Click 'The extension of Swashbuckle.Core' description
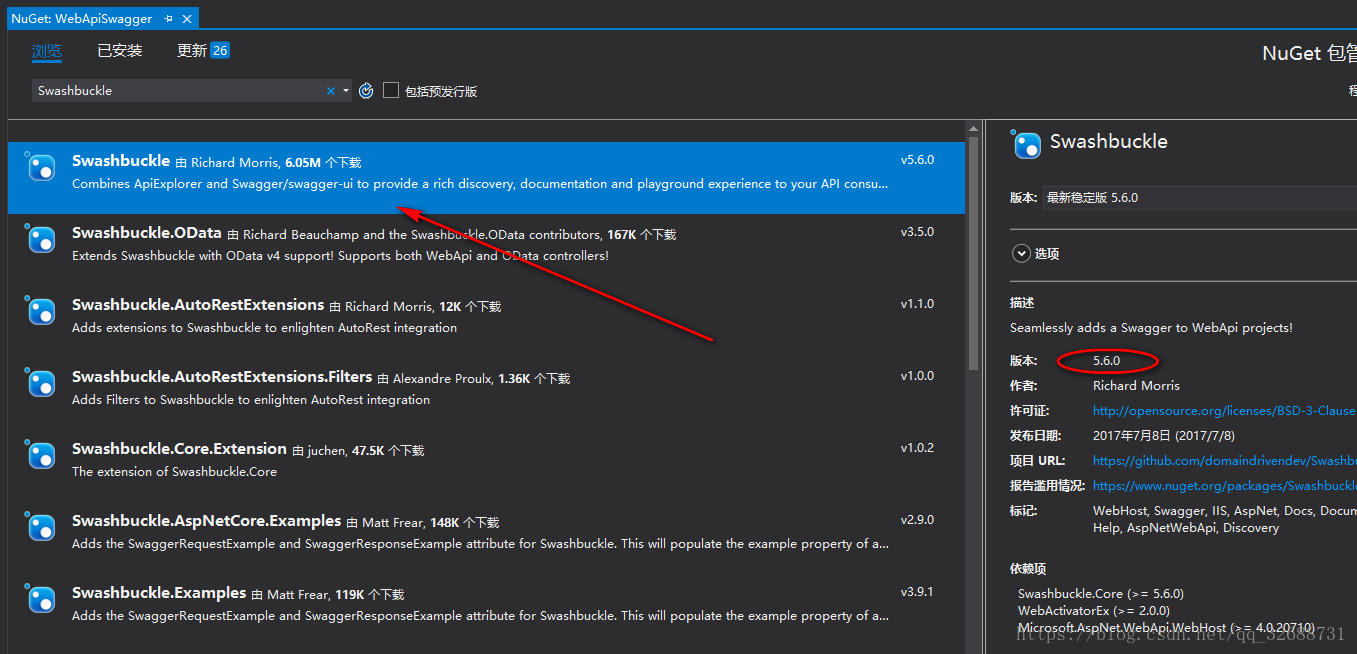The image size is (1357, 654). (x=174, y=472)
